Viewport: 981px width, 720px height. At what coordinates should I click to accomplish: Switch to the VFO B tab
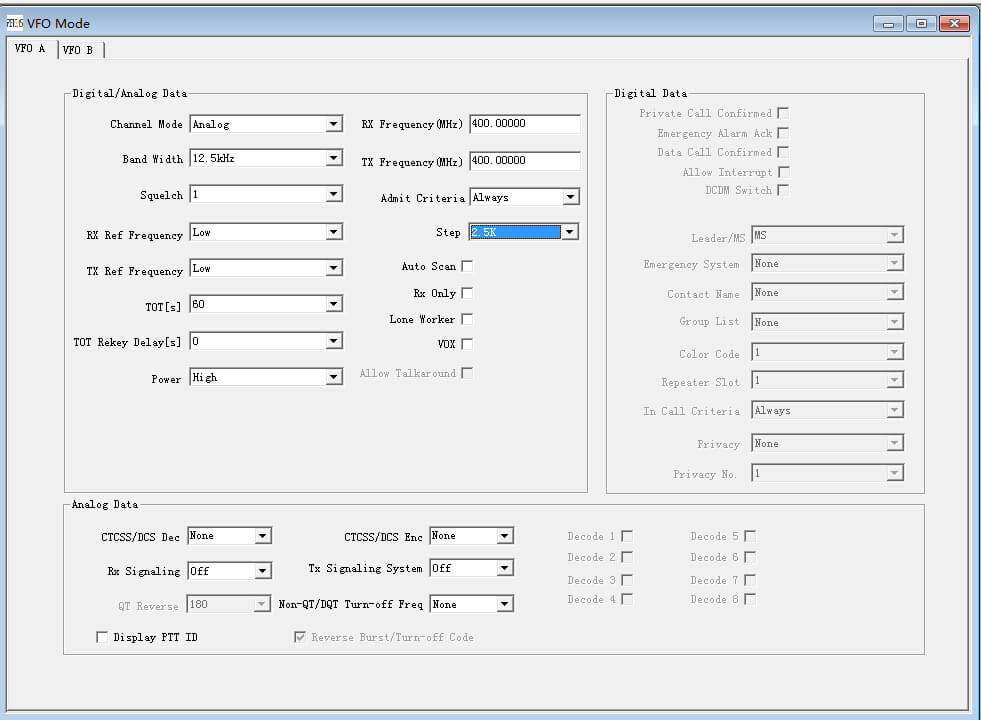coord(78,50)
